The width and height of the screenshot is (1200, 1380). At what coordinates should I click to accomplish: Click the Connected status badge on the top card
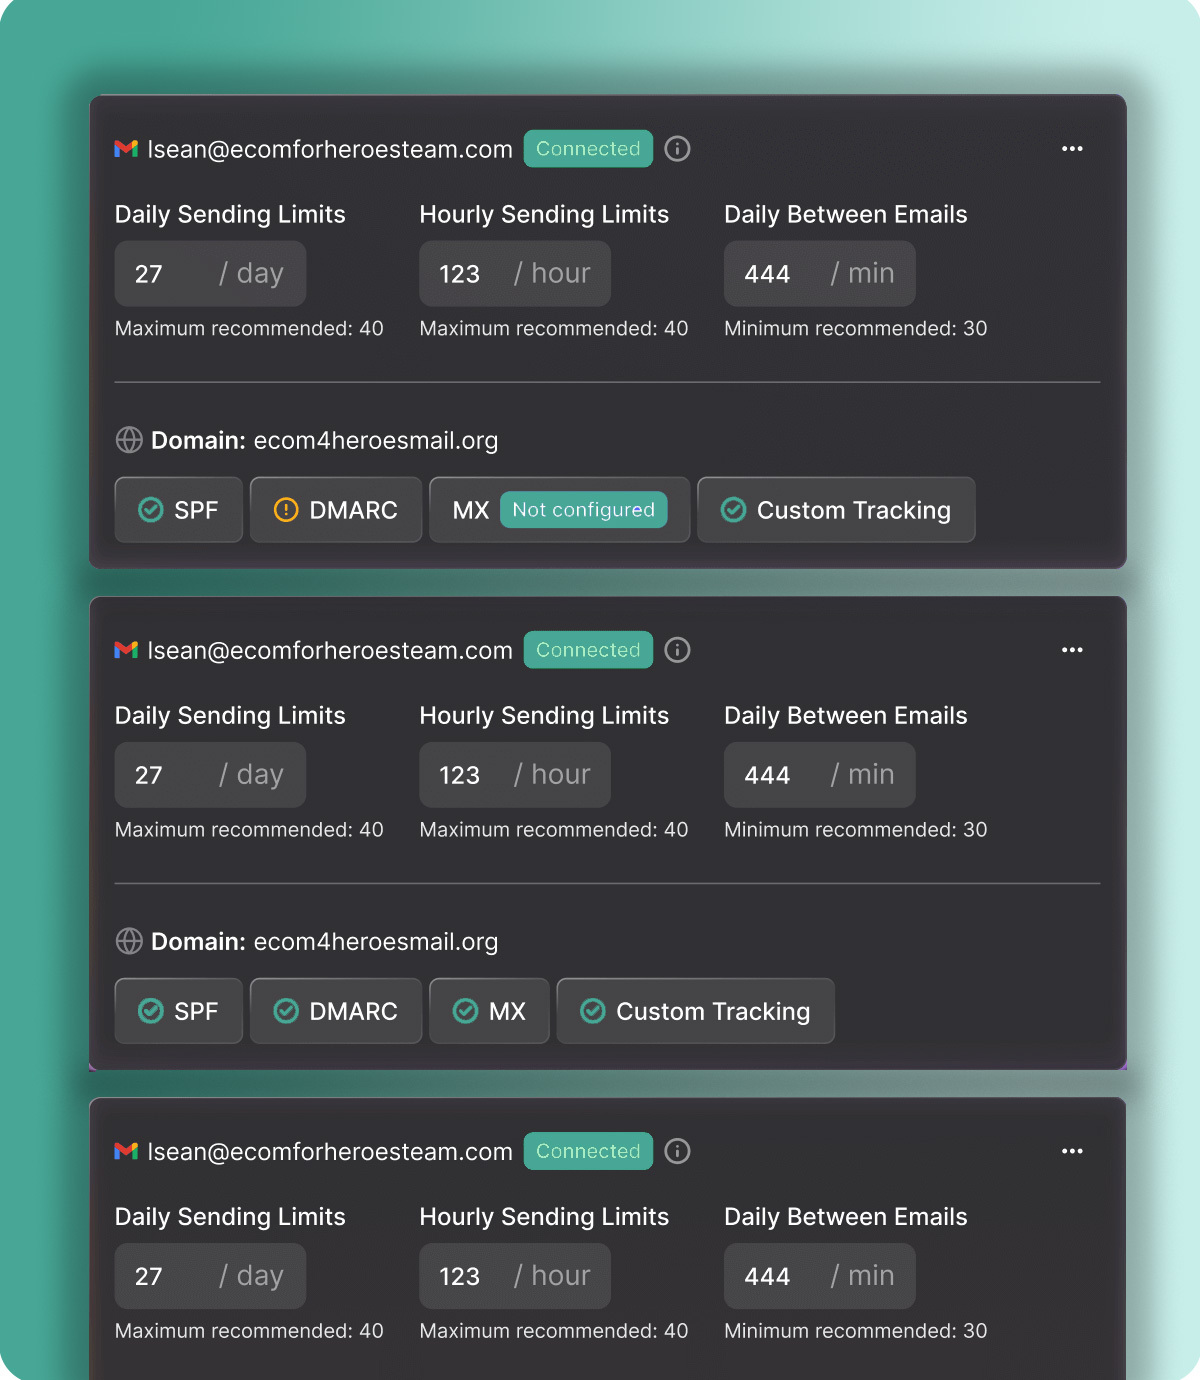click(x=588, y=149)
